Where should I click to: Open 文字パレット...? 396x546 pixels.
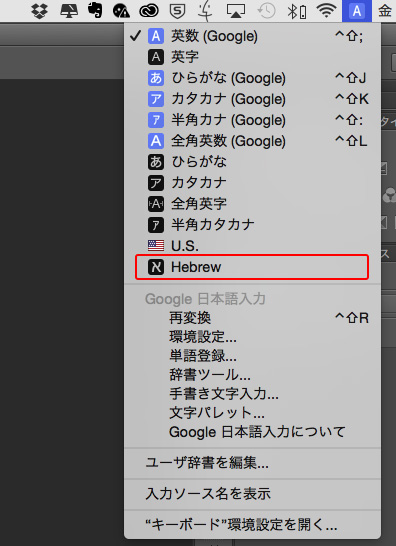click(x=252, y=413)
